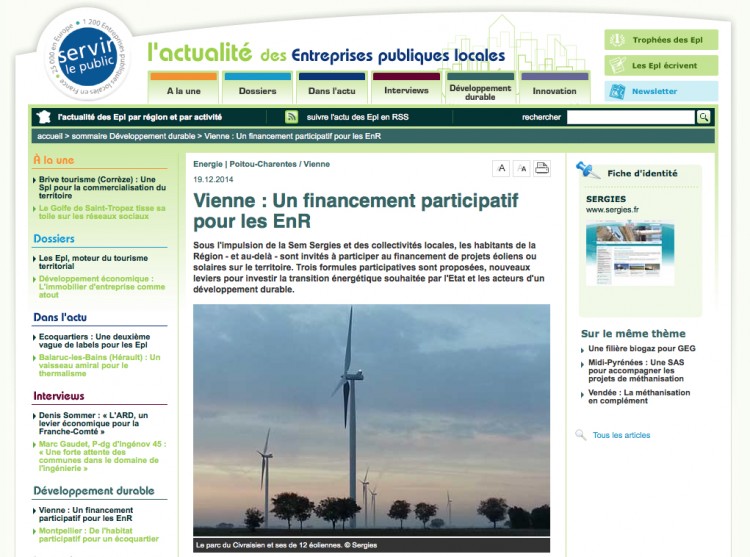
Task: Click the Dans l'actu sidebar heading
Action: tap(60, 317)
